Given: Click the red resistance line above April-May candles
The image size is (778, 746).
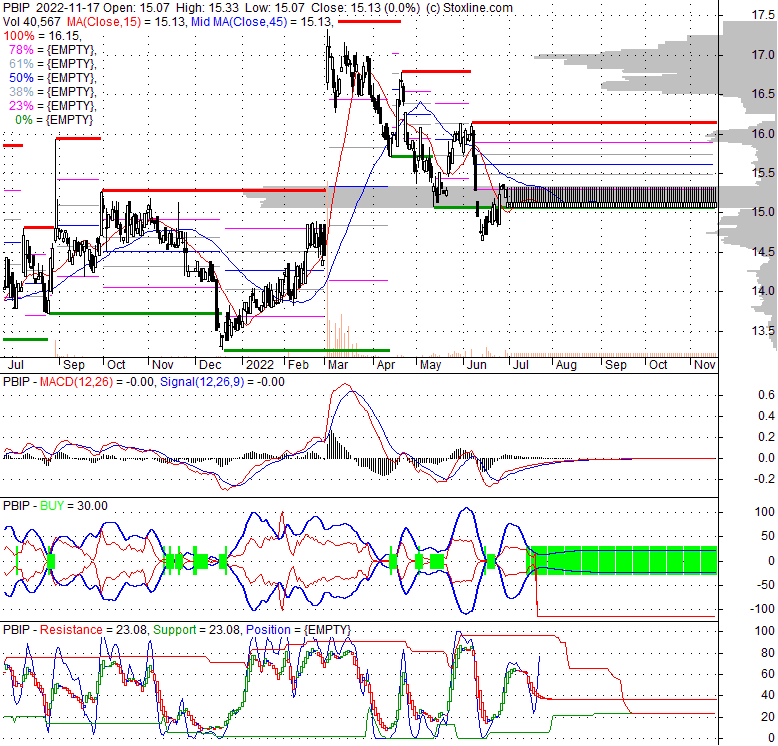Looking at the screenshot, I should (436, 71).
